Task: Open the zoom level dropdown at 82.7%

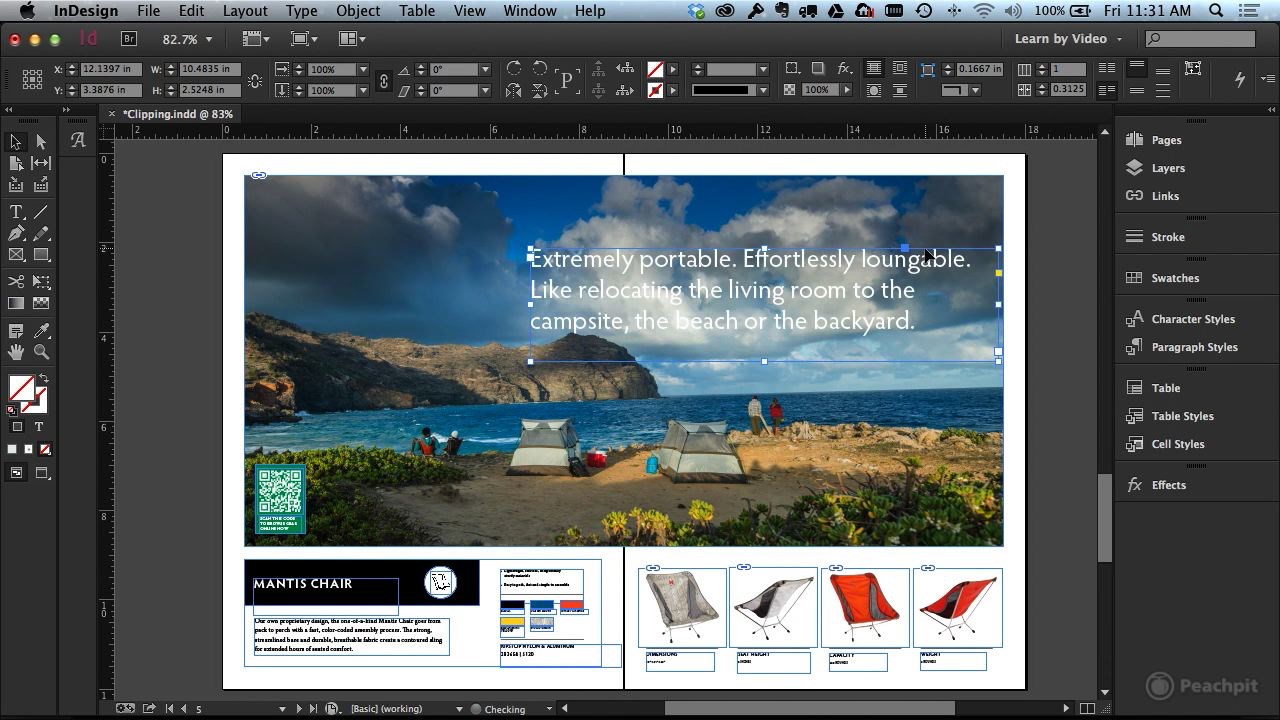Action: (x=187, y=39)
